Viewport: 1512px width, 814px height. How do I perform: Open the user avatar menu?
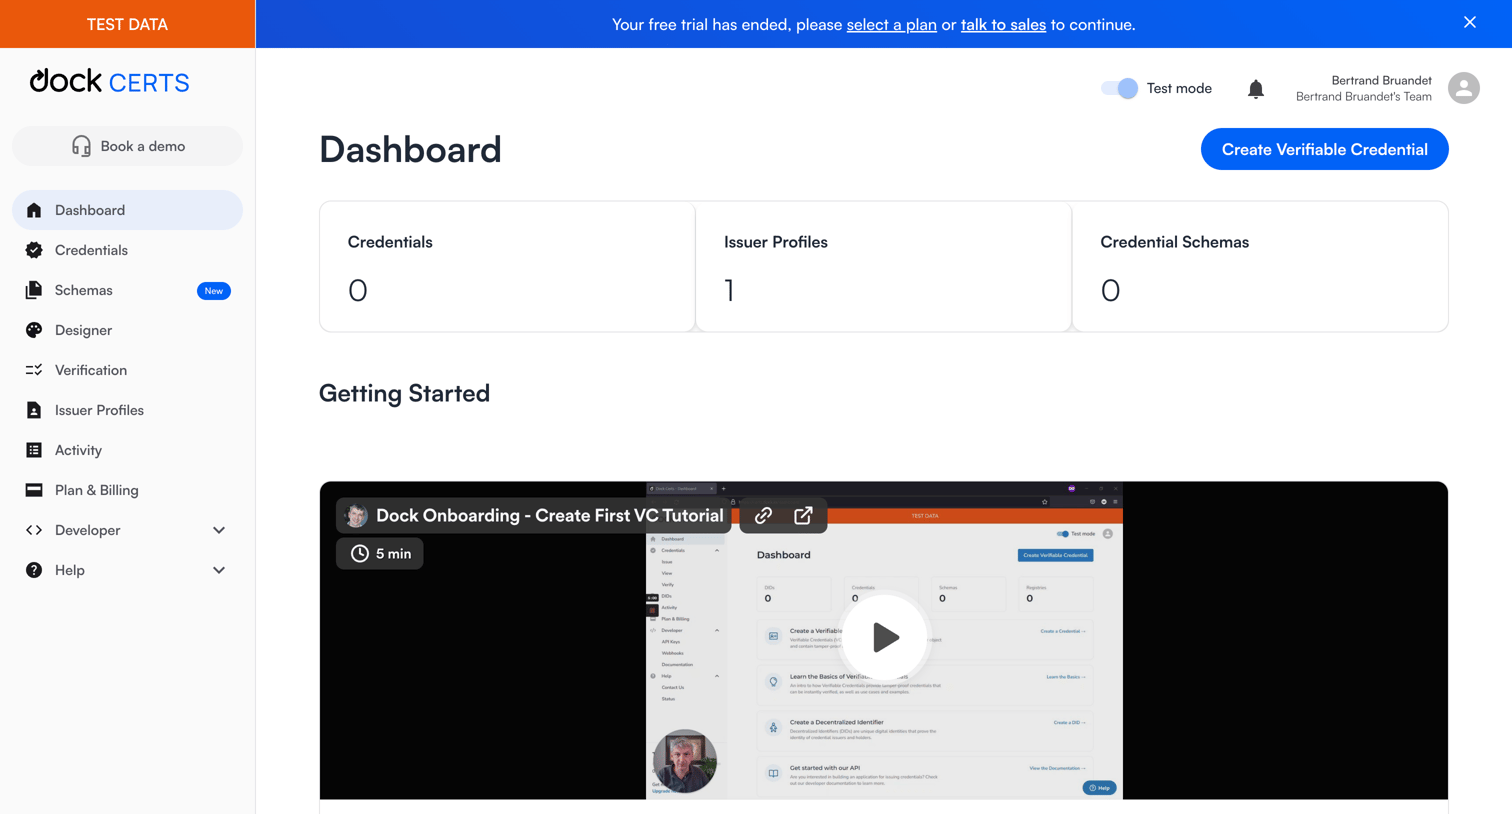coord(1464,88)
